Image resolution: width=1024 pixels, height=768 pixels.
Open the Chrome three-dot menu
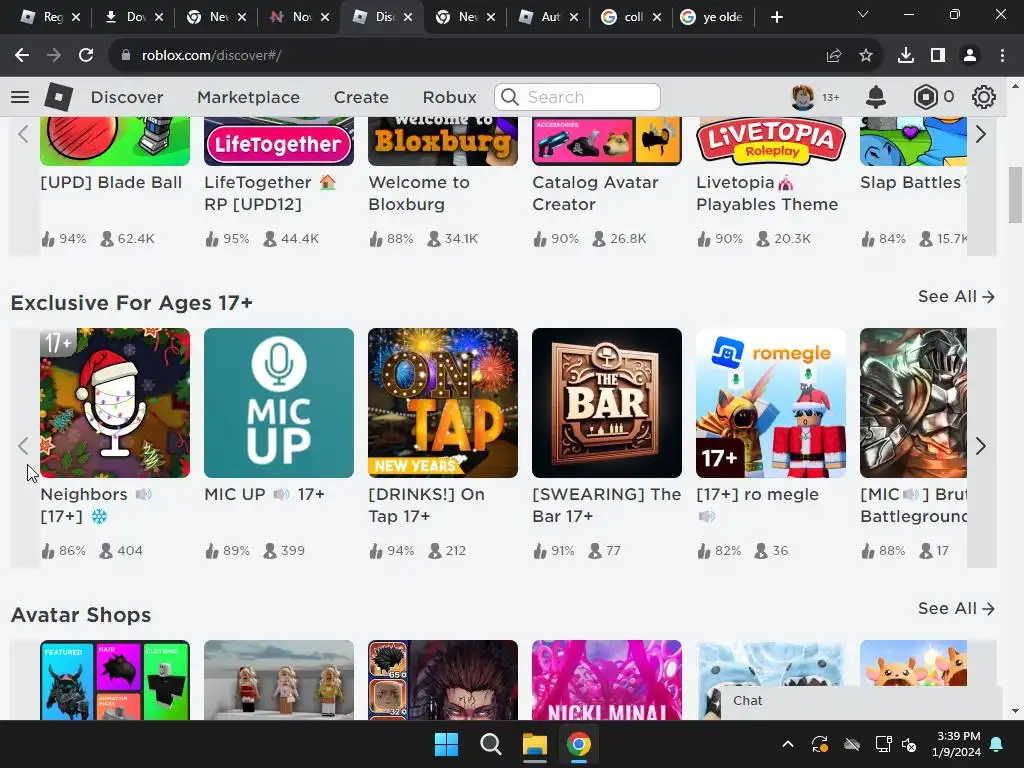point(1002,56)
